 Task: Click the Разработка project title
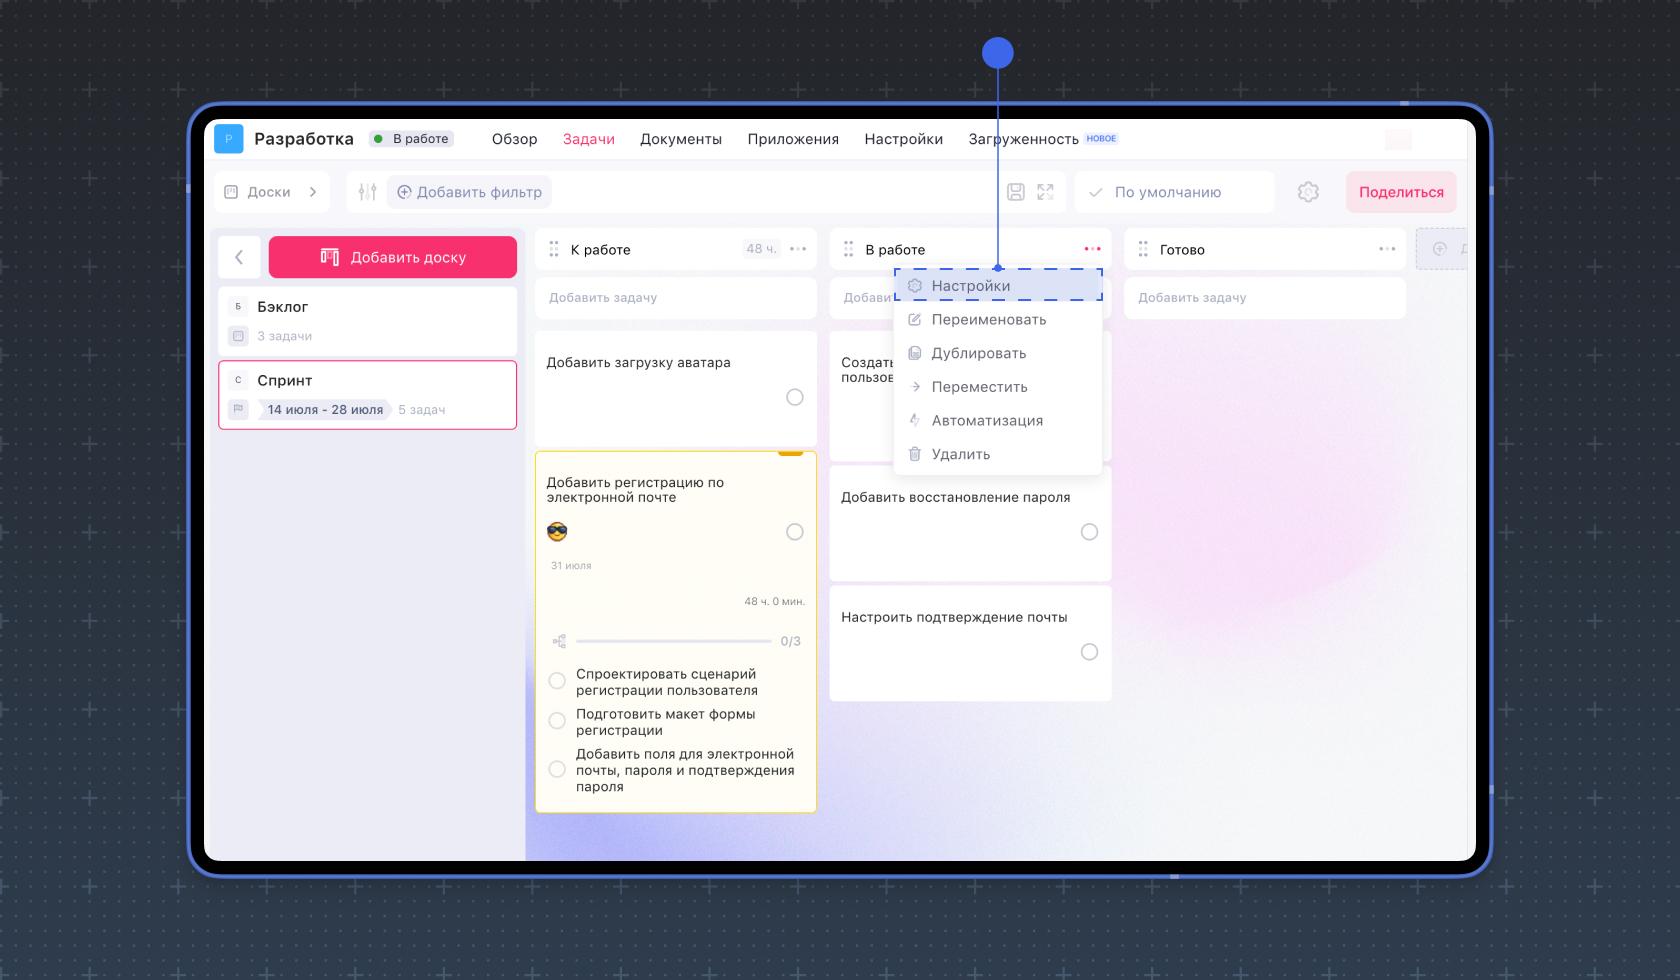[304, 139]
